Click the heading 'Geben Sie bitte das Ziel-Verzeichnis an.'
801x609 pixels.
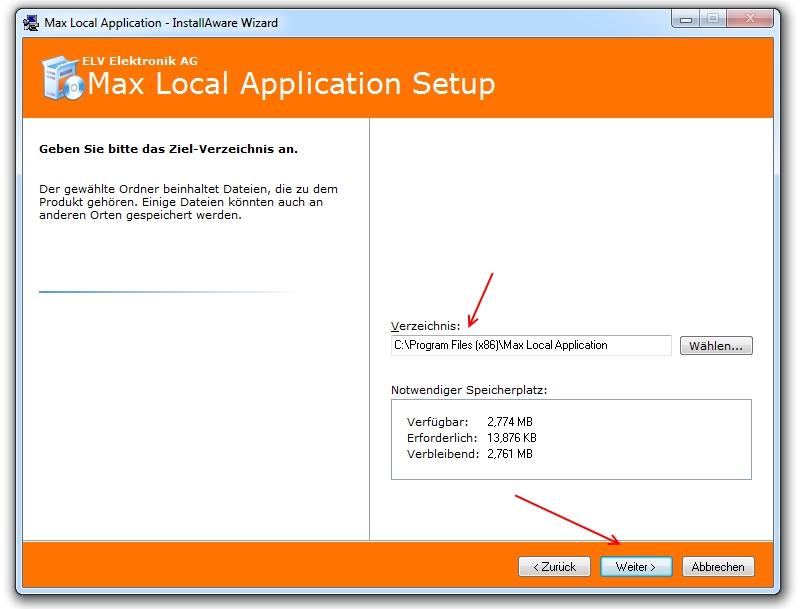point(169,149)
